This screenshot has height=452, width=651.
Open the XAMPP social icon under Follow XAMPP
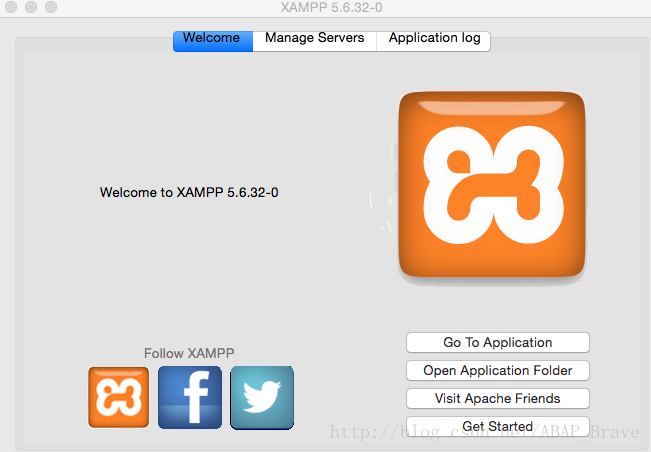tap(119, 397)
